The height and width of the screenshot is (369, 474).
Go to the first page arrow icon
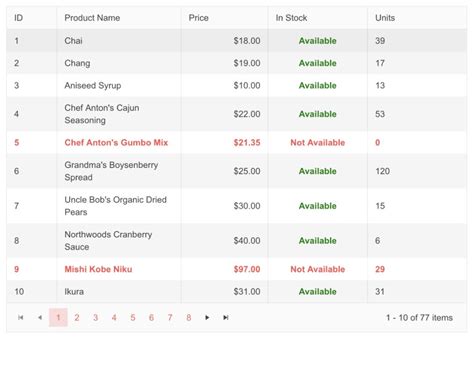tap(21, 317)
